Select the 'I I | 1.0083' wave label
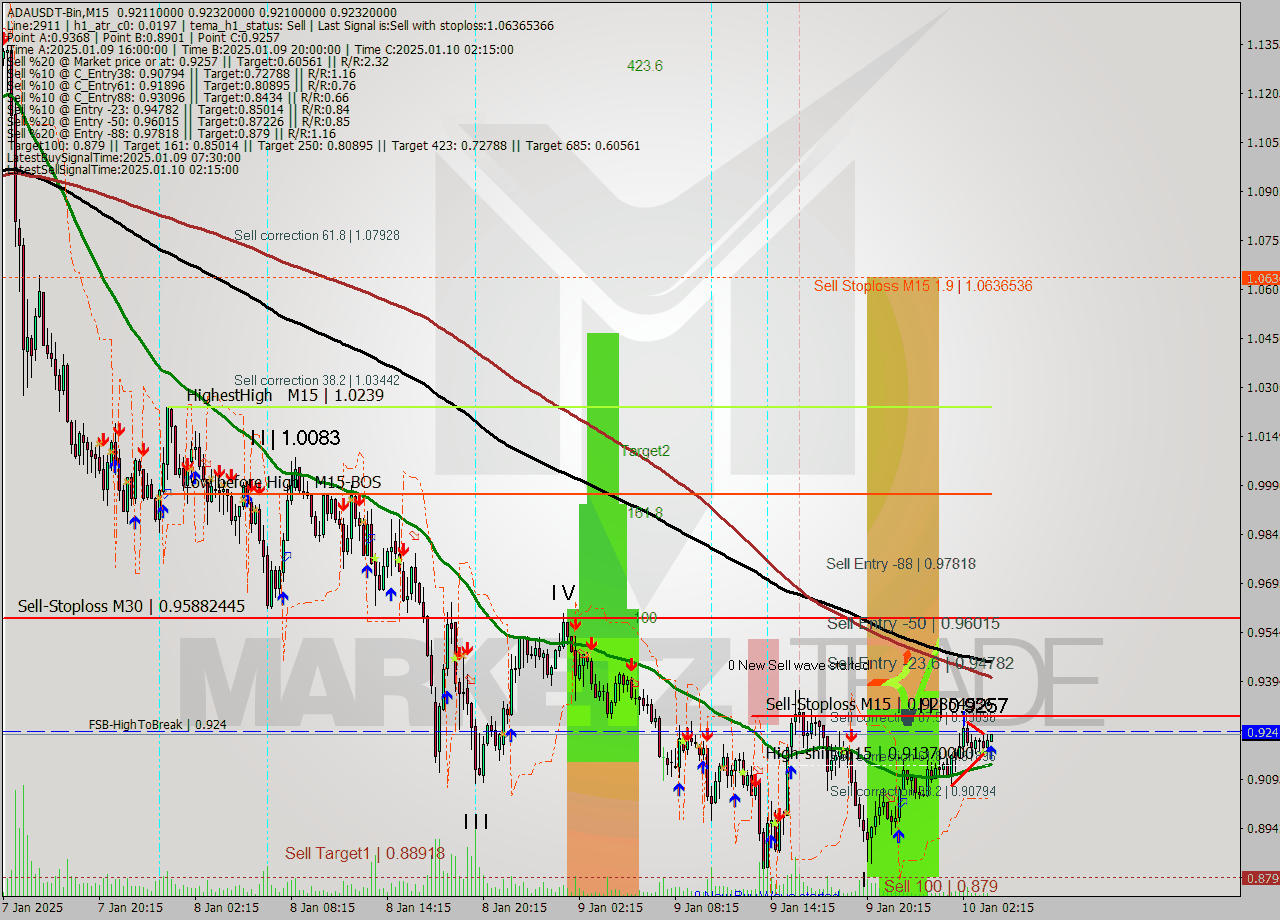 (x=295, y=438)
